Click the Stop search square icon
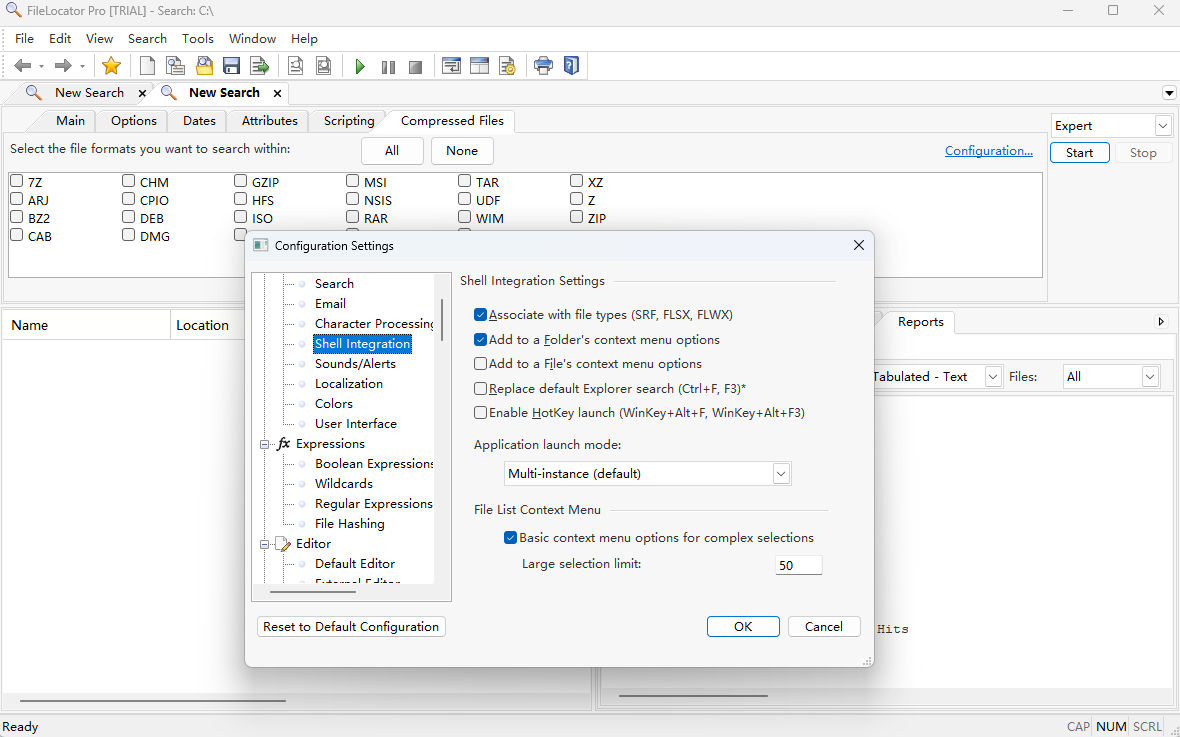The image size is (1180, 737). (415, 67)
